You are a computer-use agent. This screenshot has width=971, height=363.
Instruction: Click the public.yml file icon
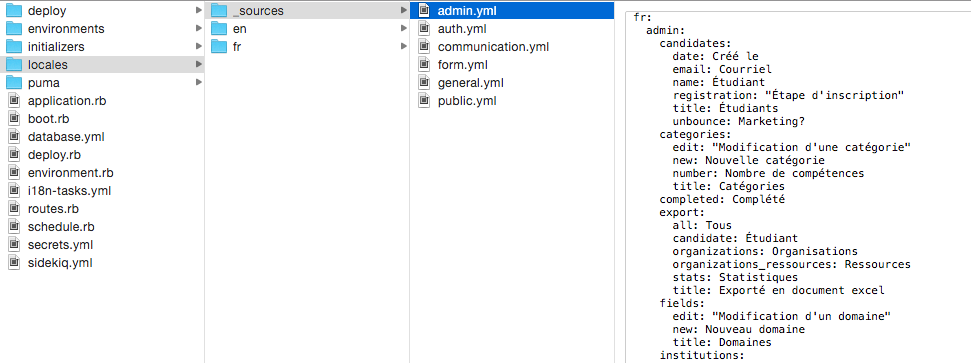pyautogui.click(x=424, y=100)
